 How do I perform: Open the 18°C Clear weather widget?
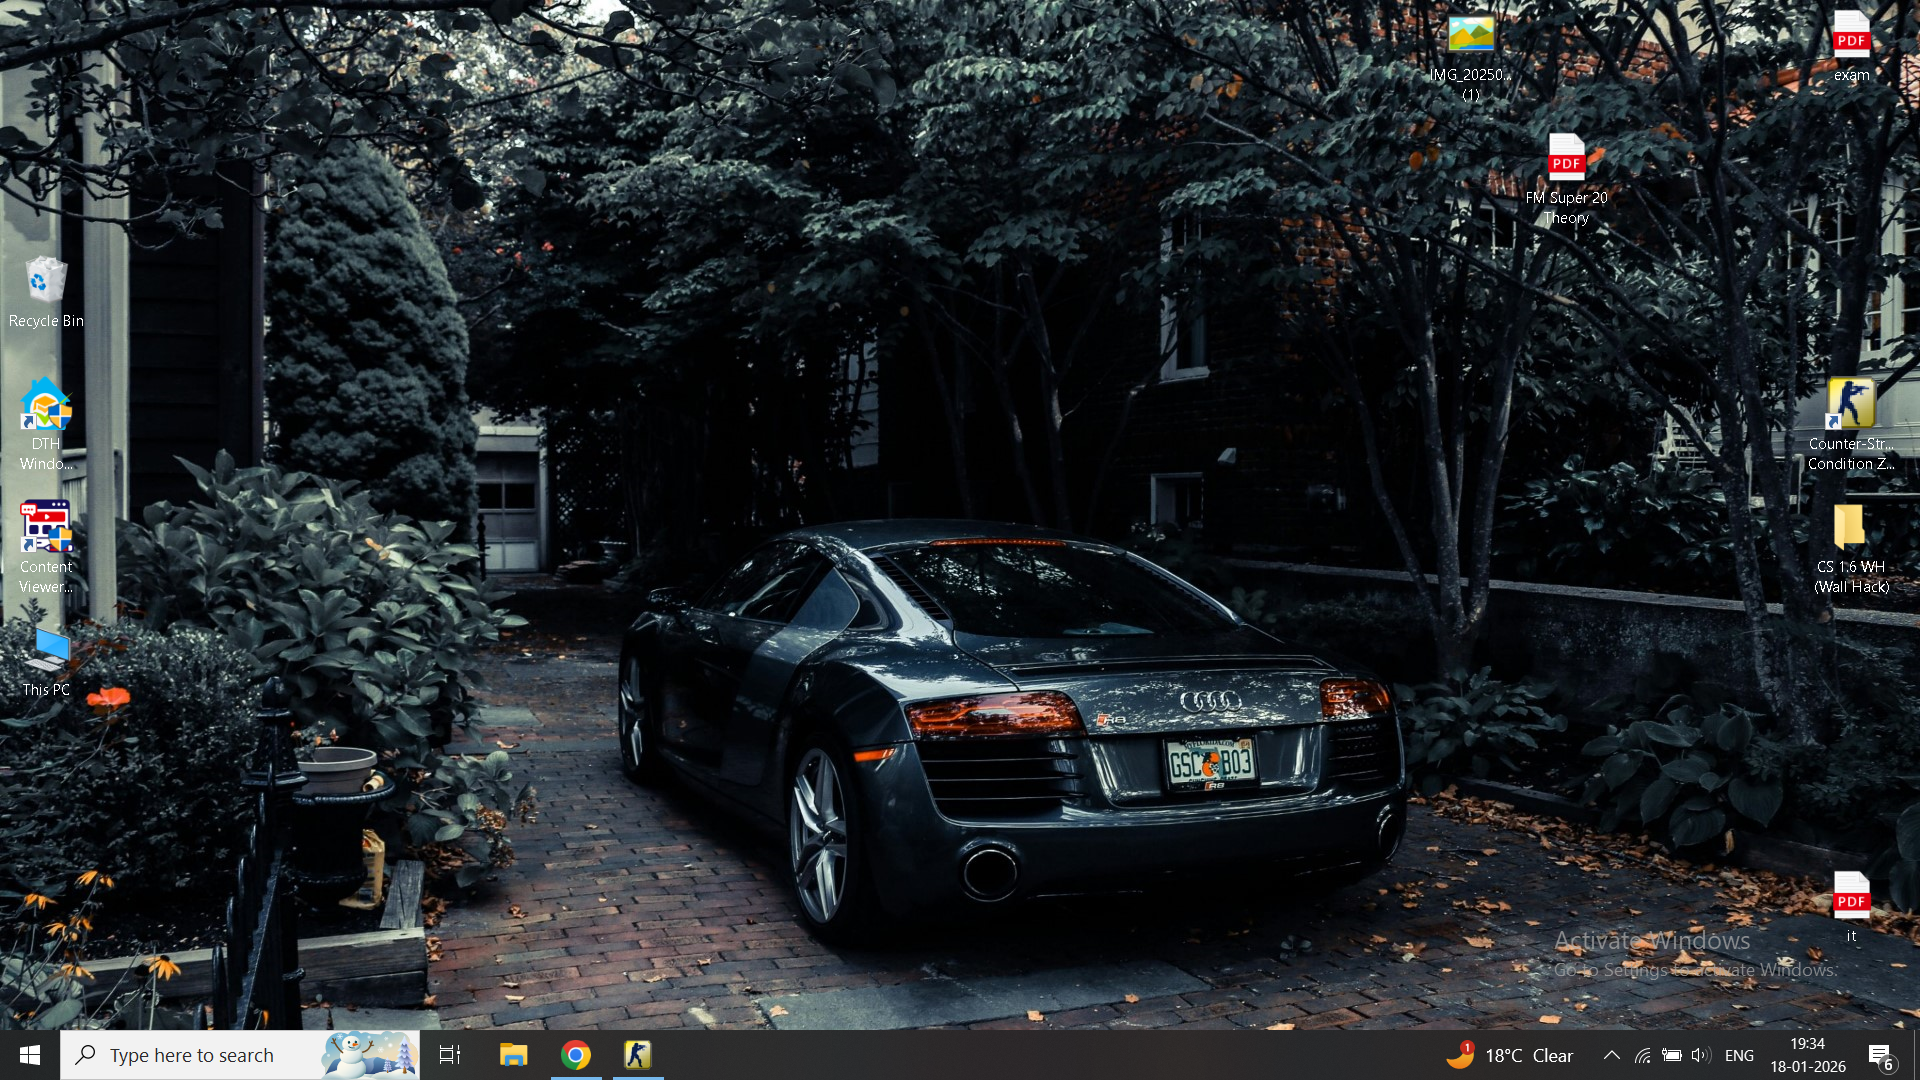1510,1055
